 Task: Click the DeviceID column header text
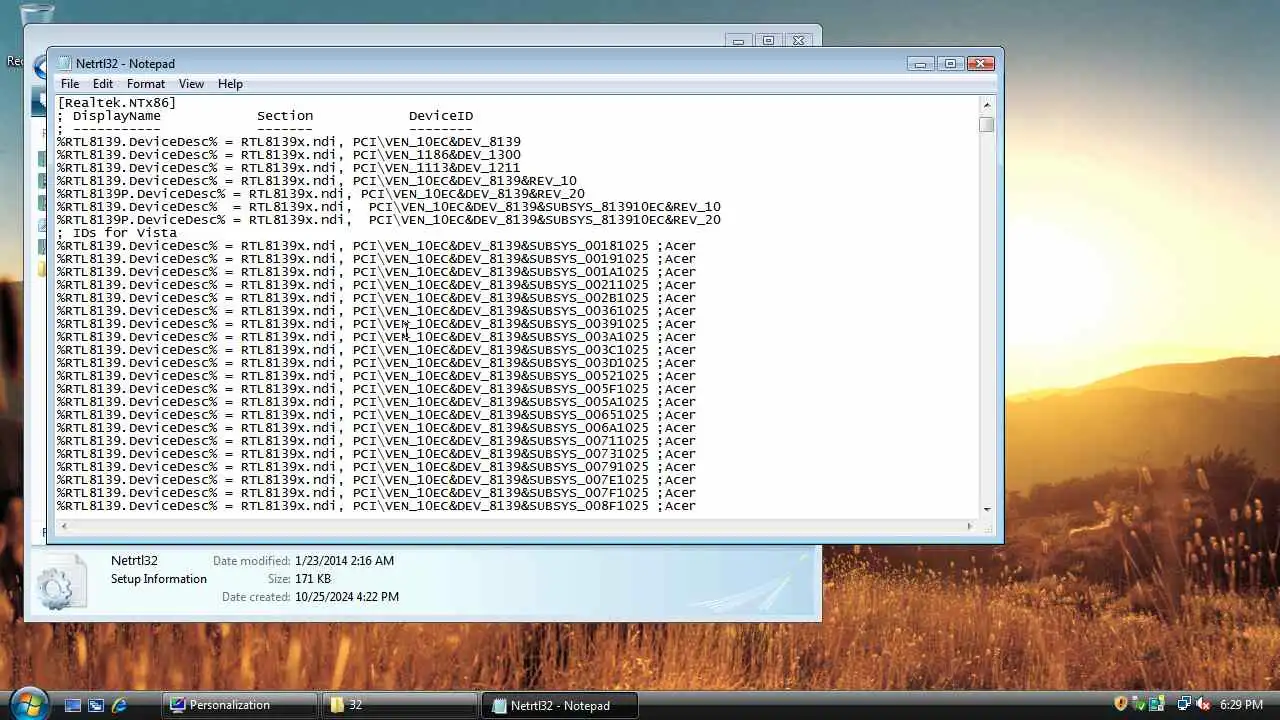(x=441, y=116)
